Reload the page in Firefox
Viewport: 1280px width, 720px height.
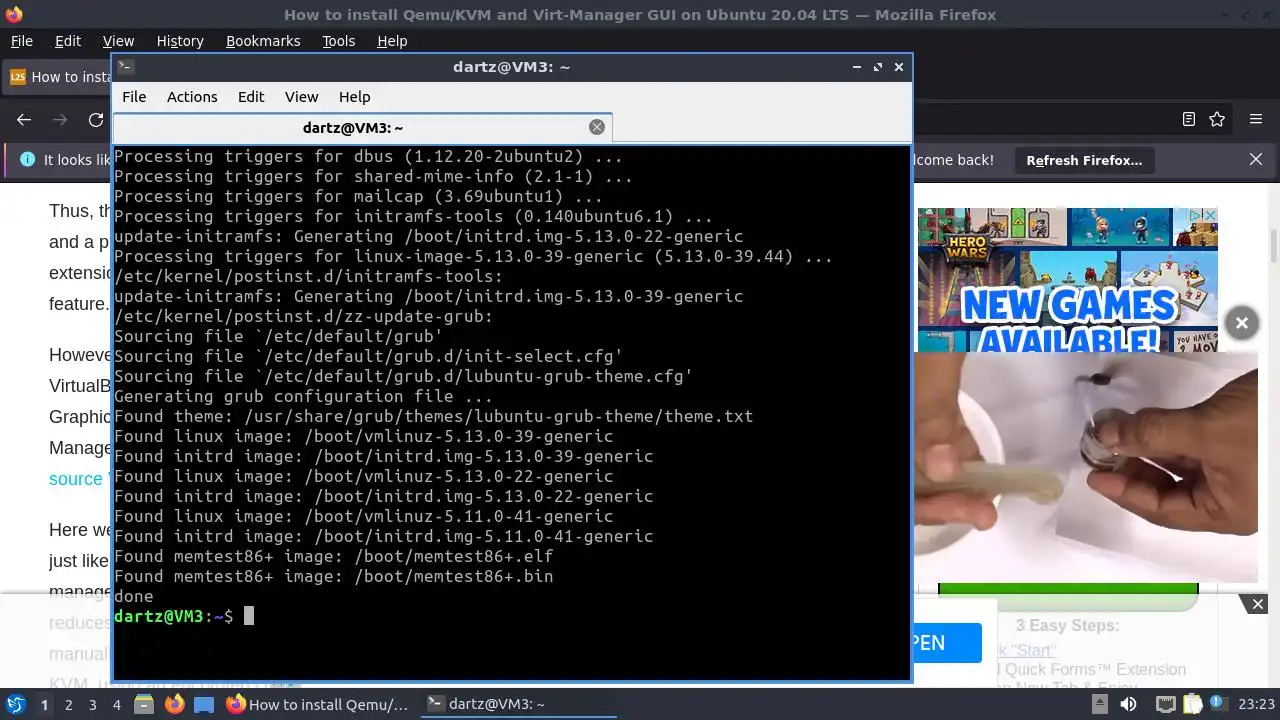pos(96,120)
